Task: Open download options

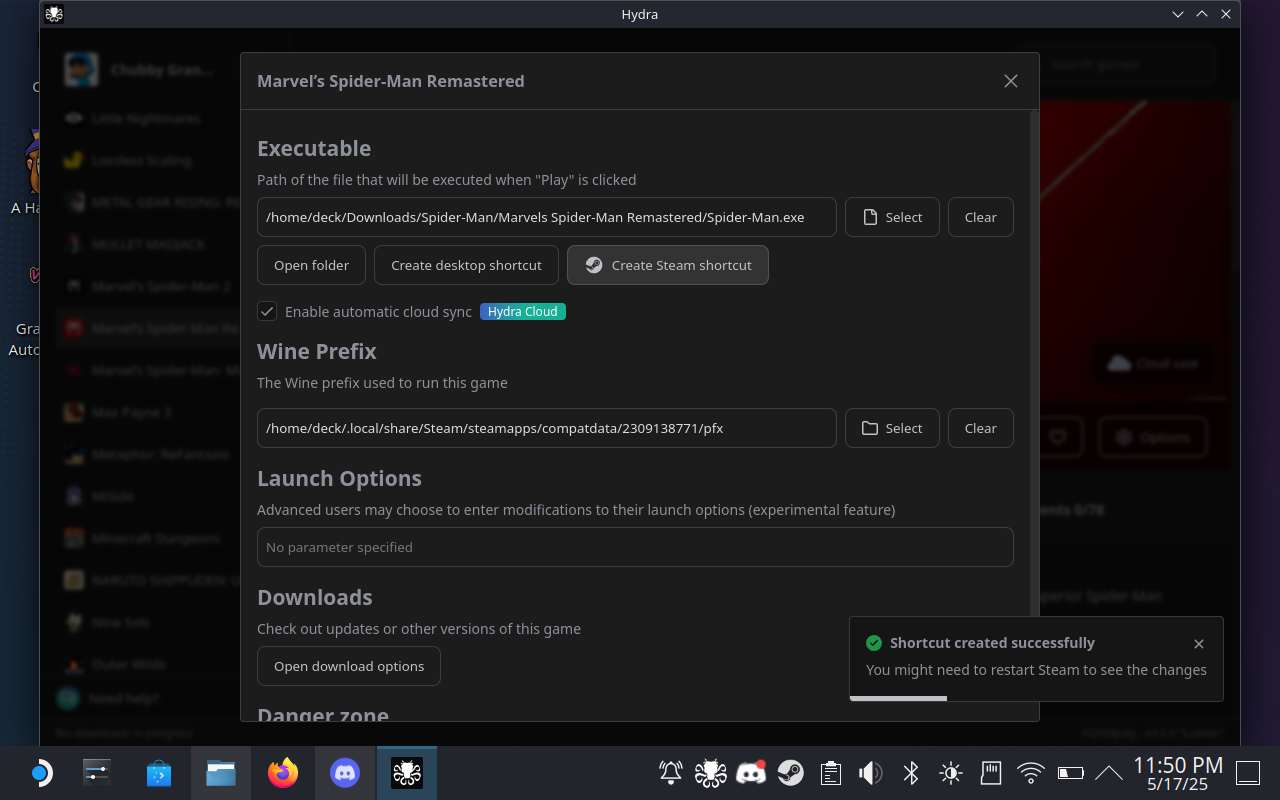Action: [x=349, y=666]
